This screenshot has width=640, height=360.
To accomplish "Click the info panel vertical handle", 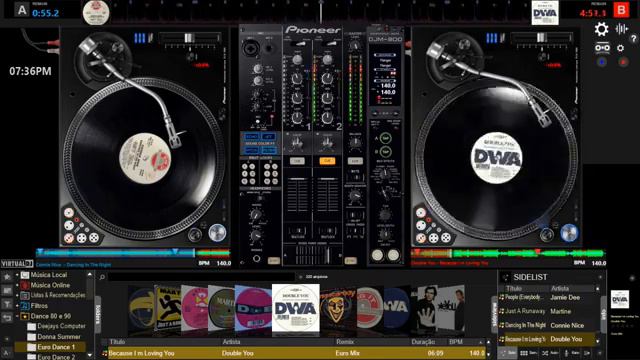I will click(604, 313).
